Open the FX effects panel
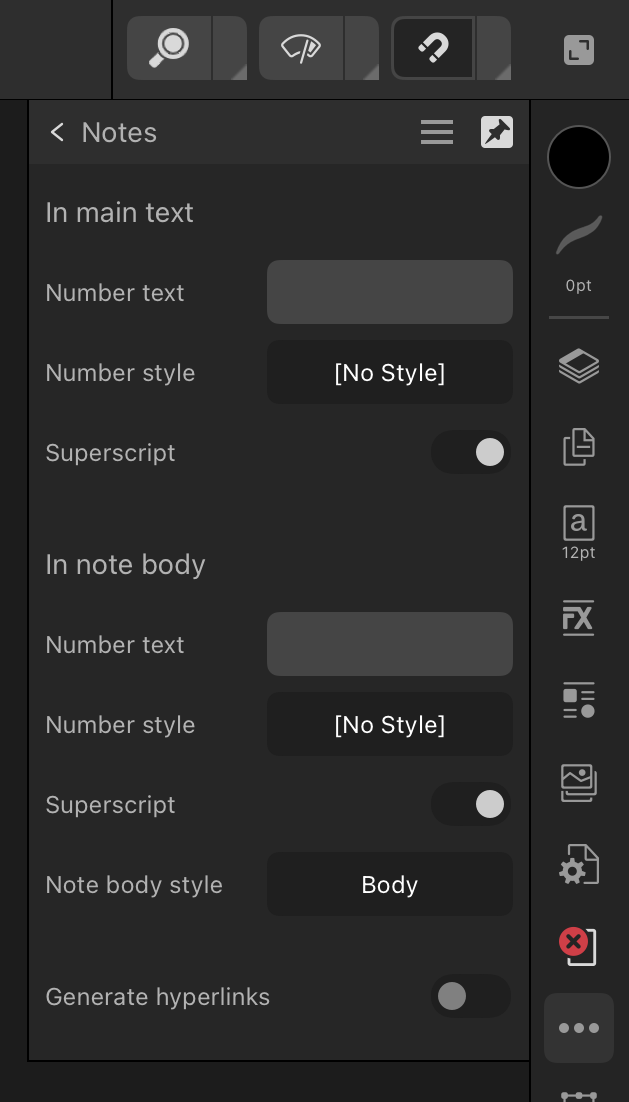 (578, 619)
